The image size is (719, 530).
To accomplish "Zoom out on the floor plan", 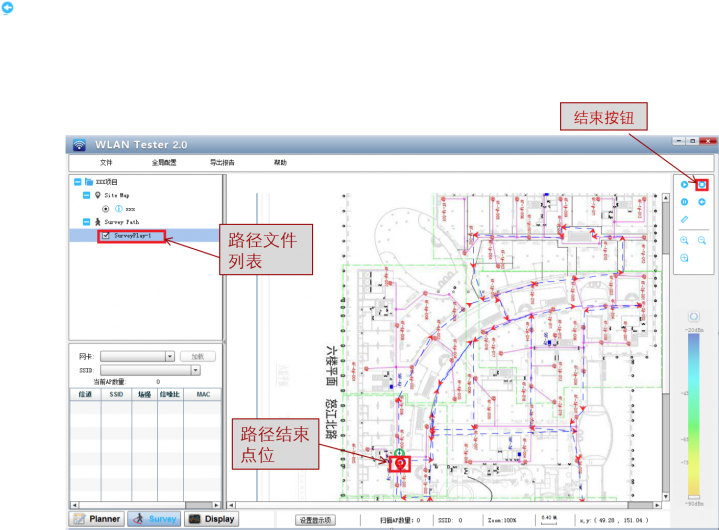I will click(x=702, y=240).
